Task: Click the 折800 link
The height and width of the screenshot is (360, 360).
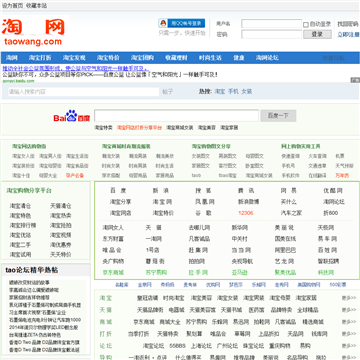Action: tap(331, 213)
